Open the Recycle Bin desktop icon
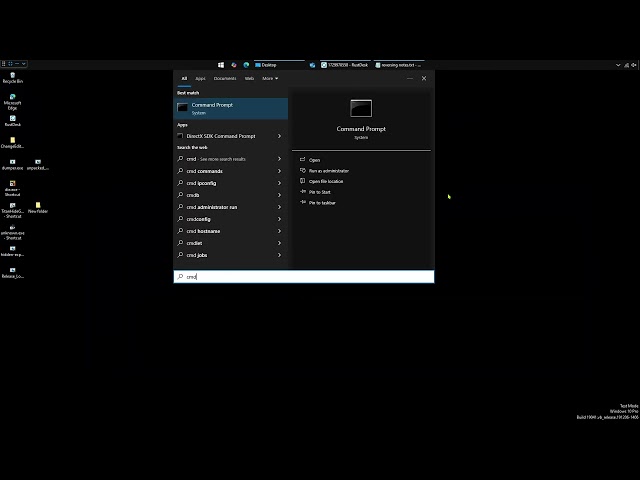This screenshot has width=640, height=480. 13,78
